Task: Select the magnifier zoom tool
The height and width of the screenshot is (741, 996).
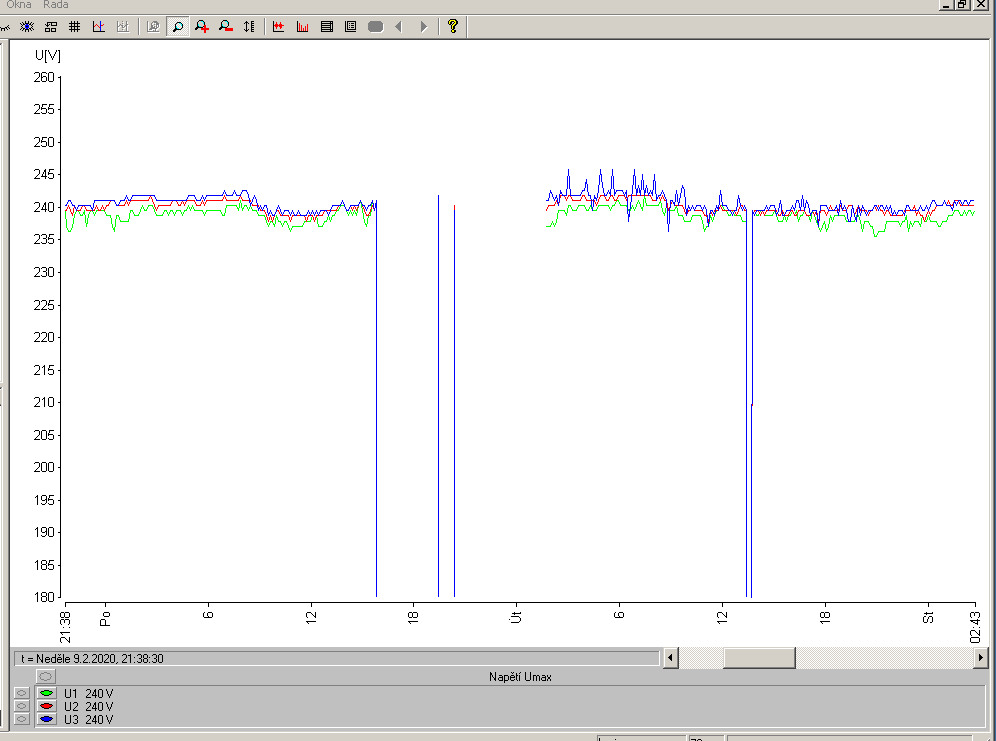Action: tap(178, 27)
